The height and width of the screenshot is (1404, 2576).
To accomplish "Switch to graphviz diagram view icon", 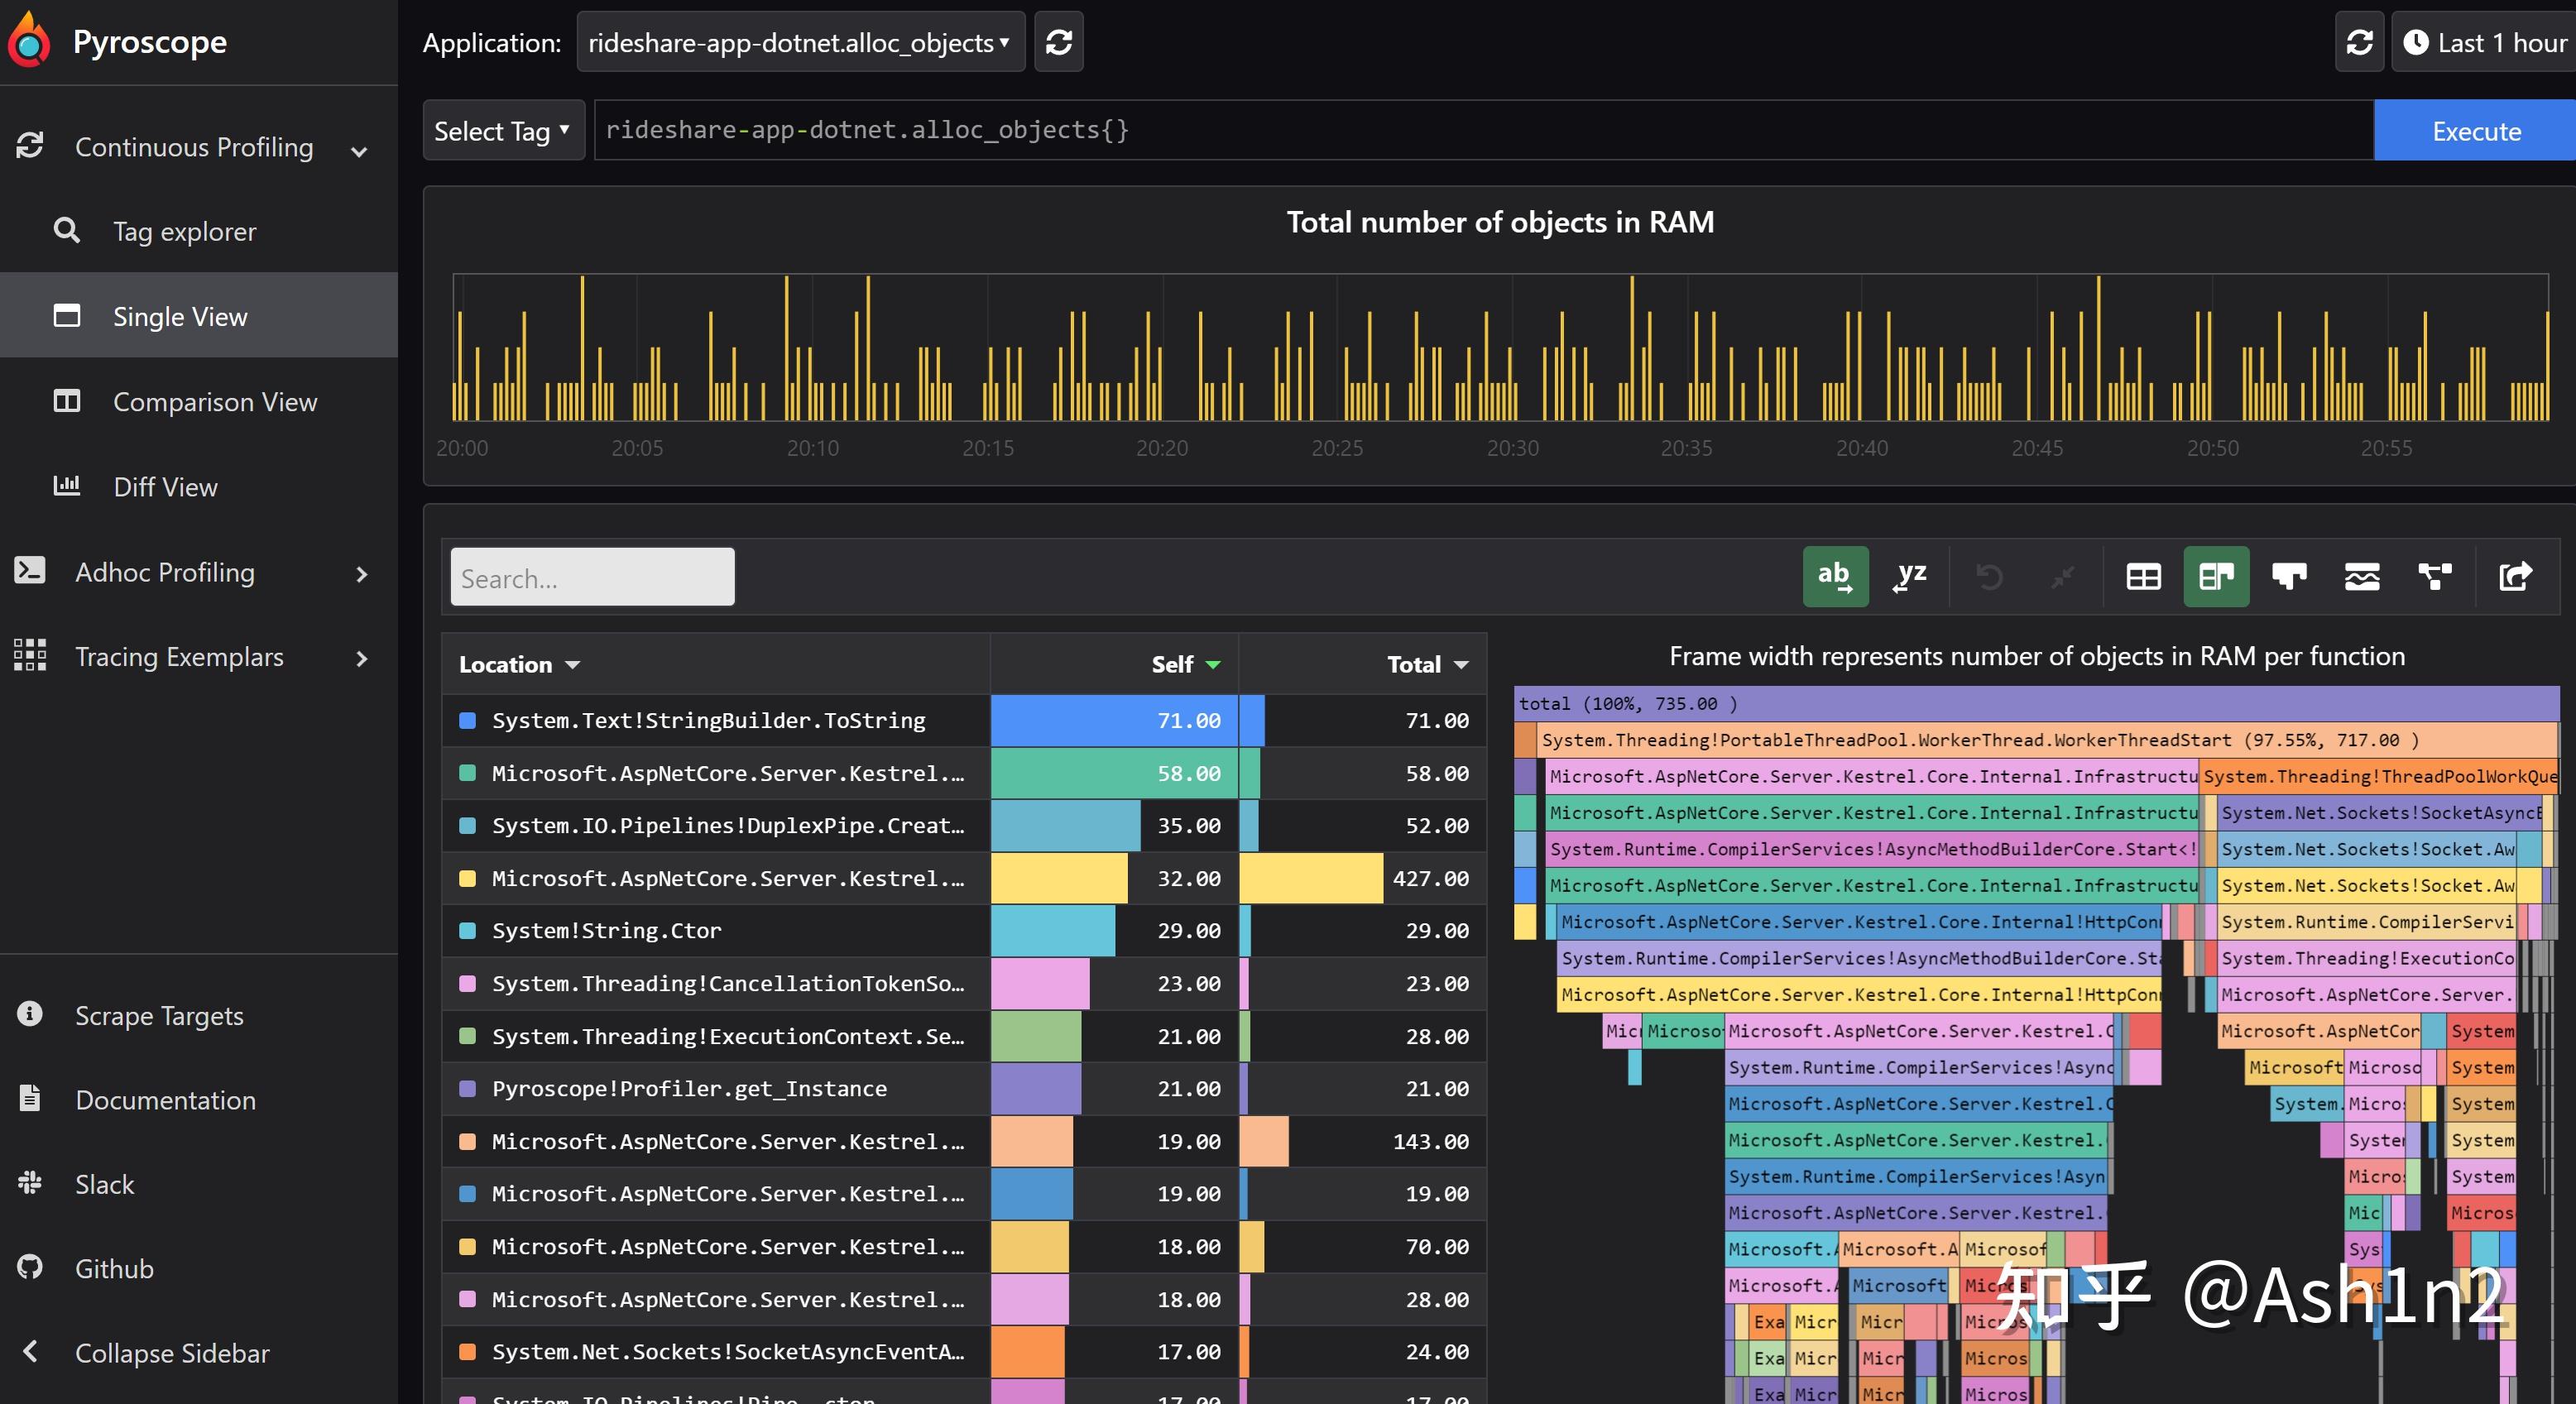I will point(2435,577).
